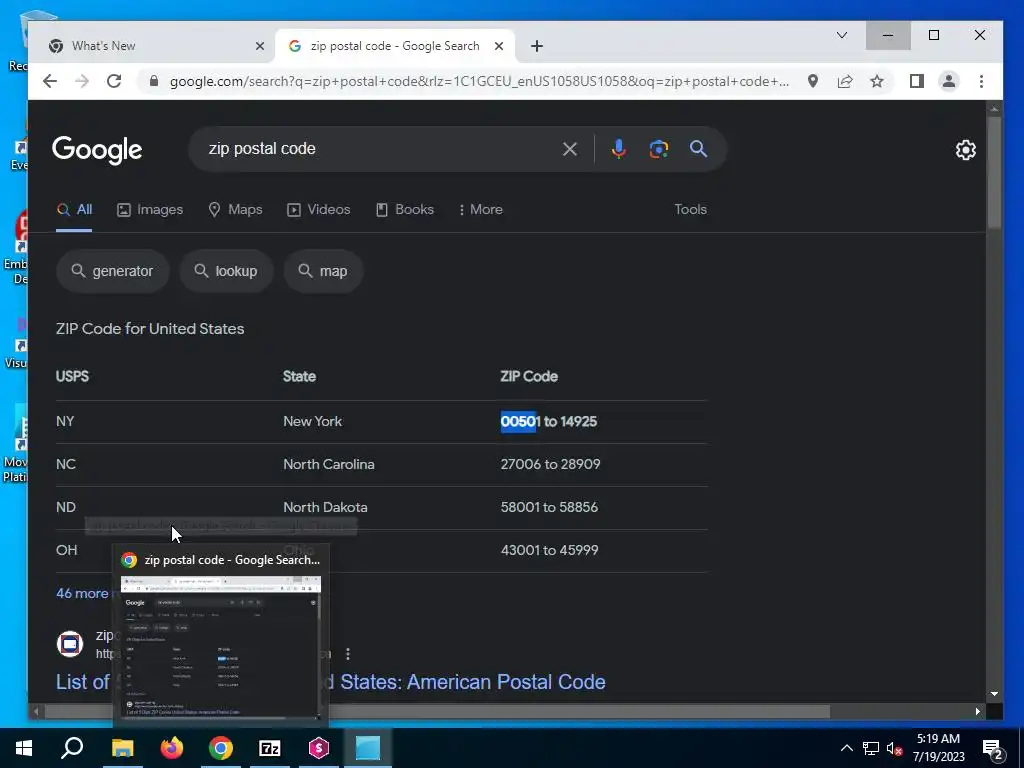
Task: Close the What's New tab
Action: [259, 46]
